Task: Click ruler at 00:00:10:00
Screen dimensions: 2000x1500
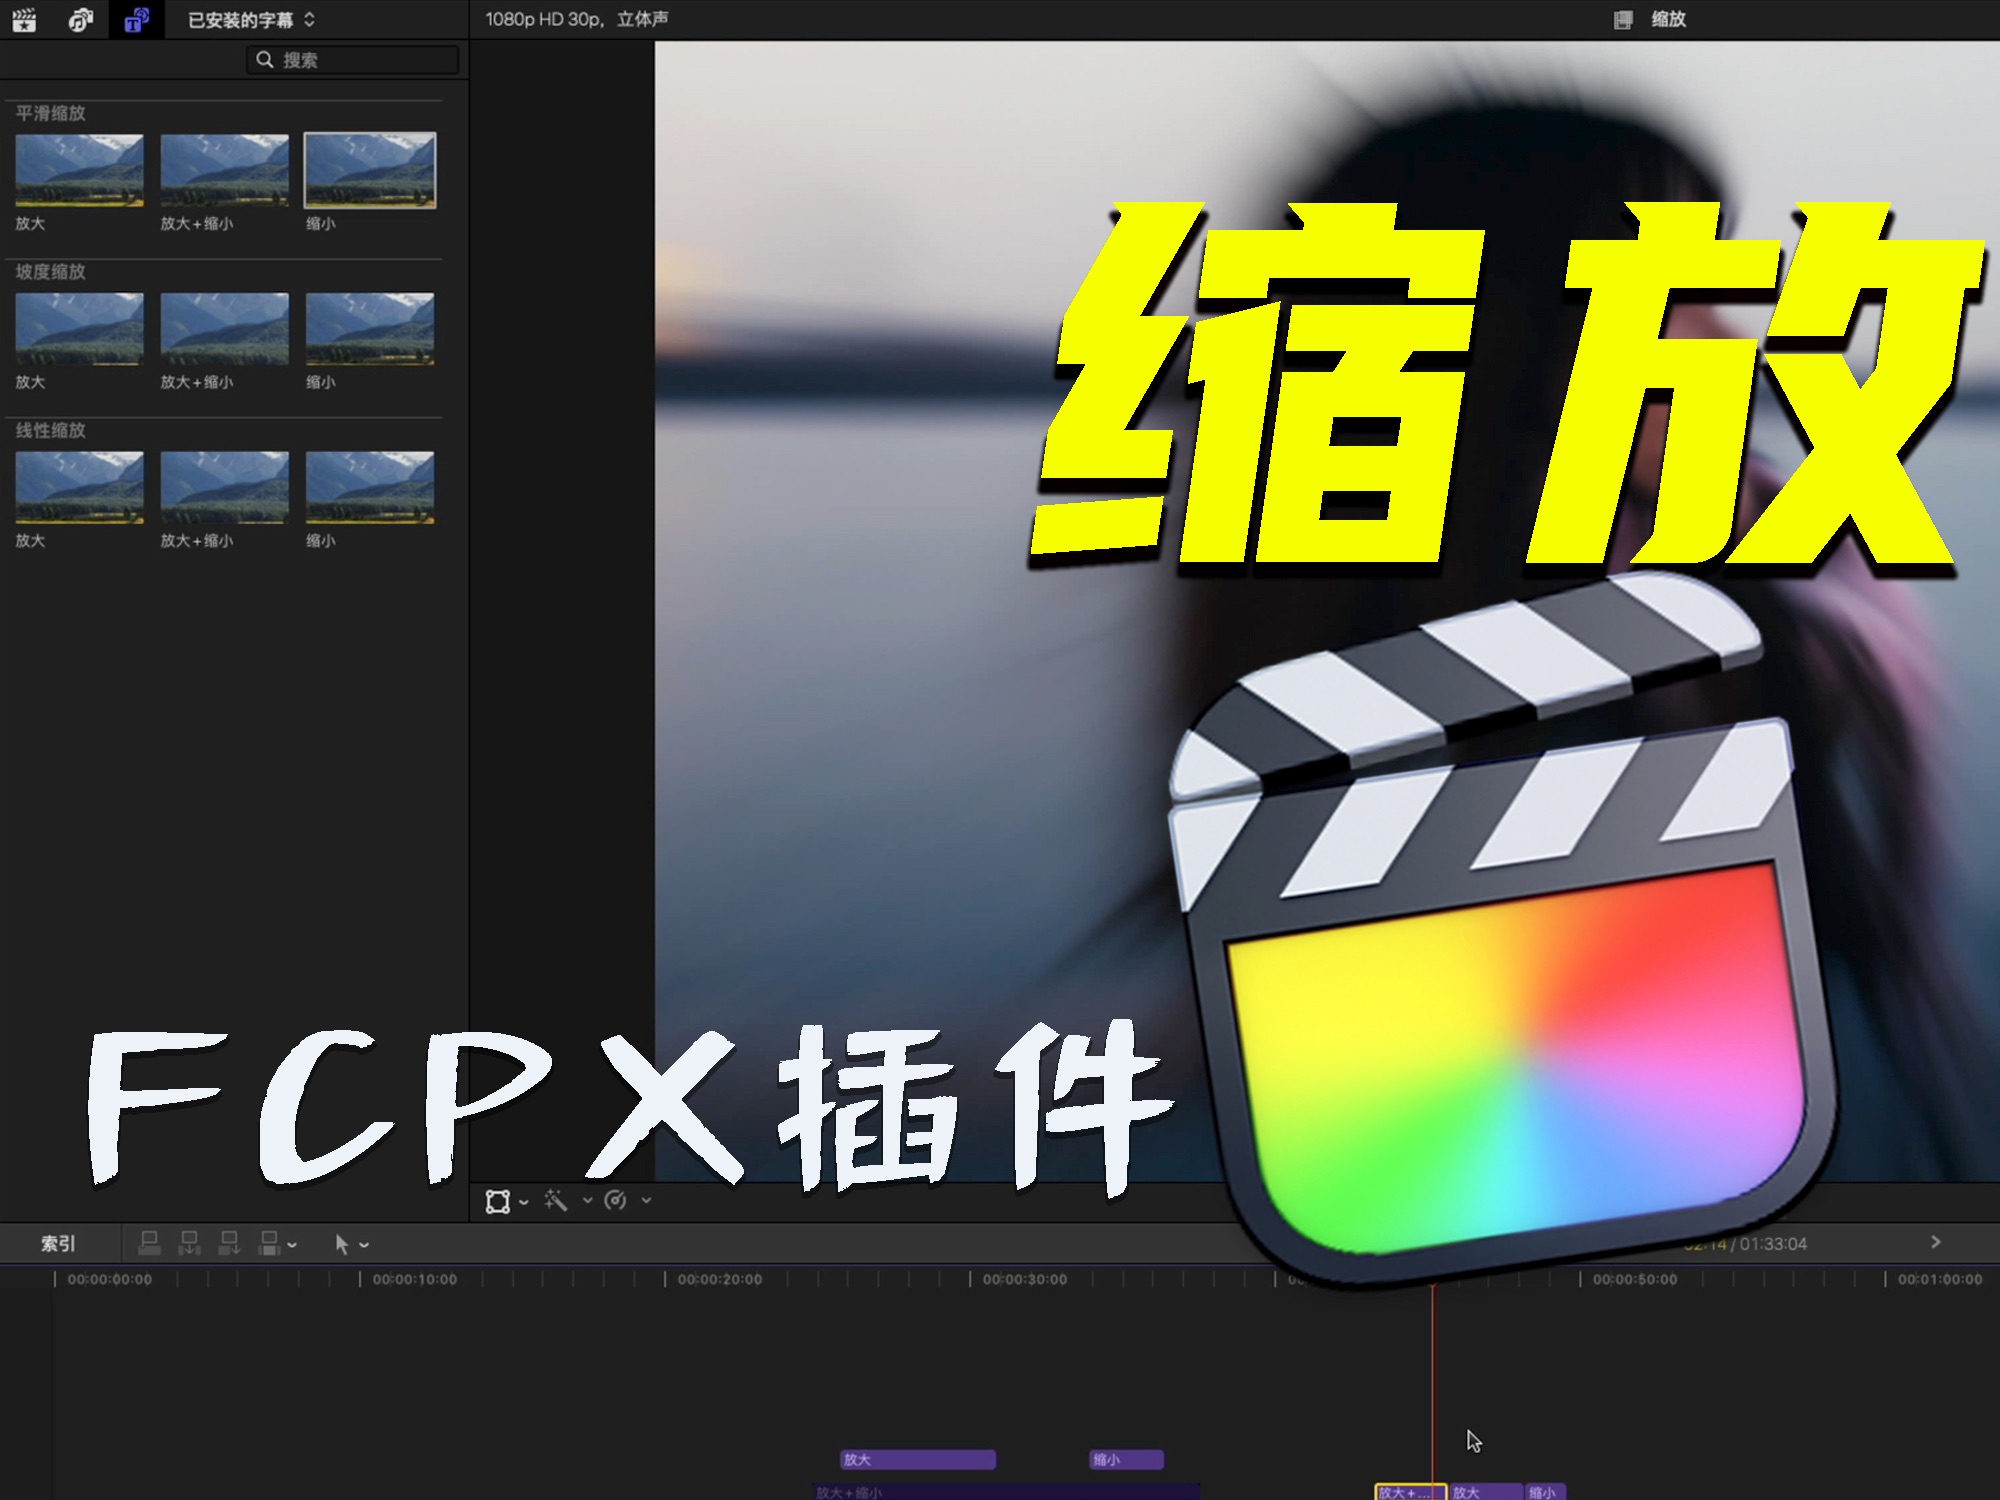Action: pyautogui.click(x=415, y=1280)
